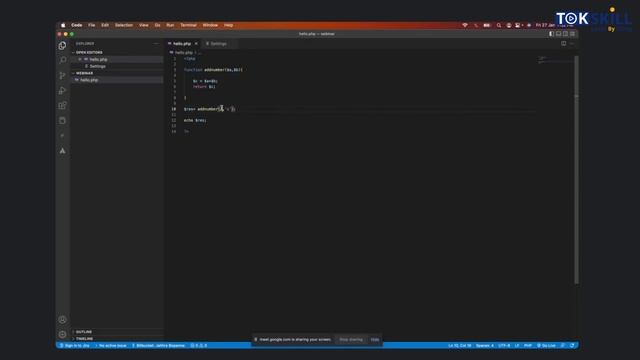This screenshot has height=360, width=640.
Task: Open the Help menu
Action: click(x=228, y=25)
